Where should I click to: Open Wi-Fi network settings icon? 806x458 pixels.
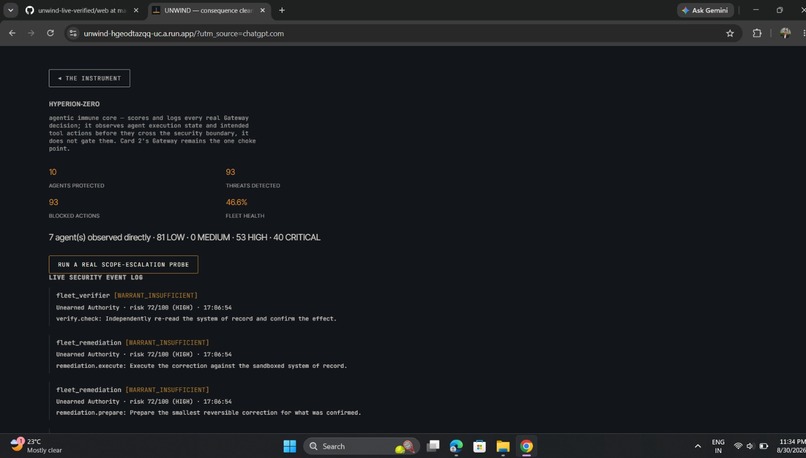(x=738, y=446)
